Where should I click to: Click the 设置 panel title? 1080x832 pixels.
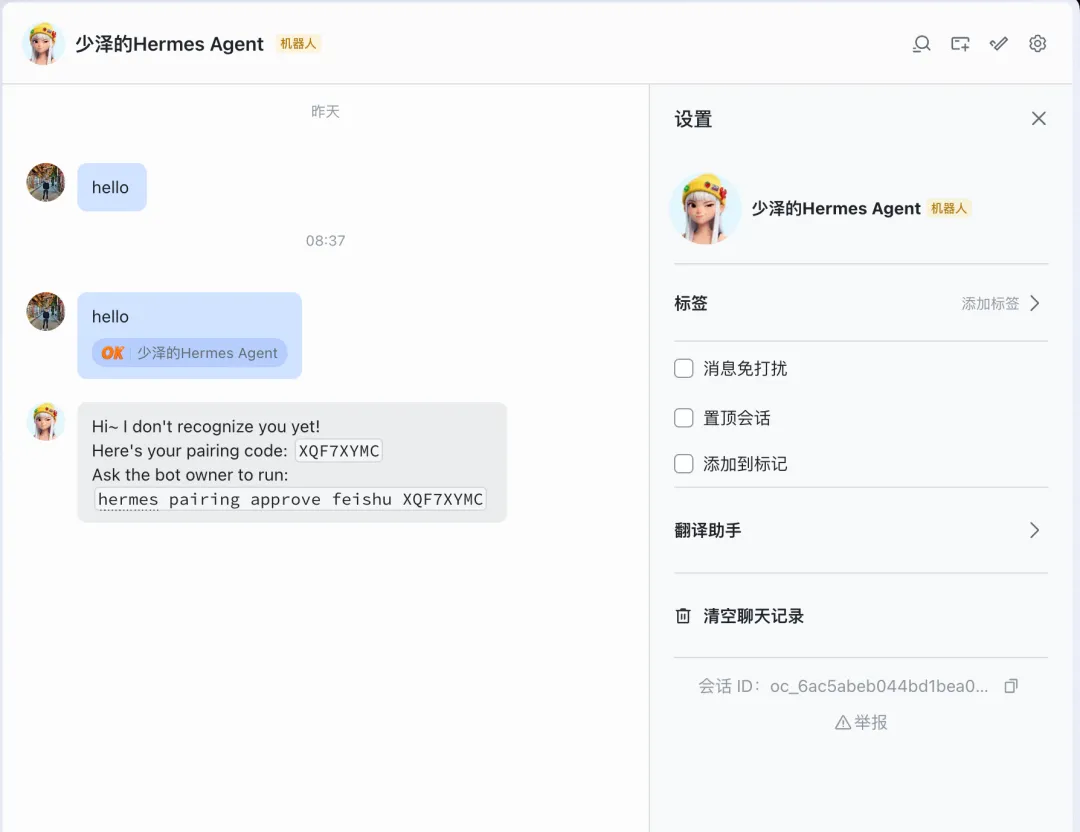(x=693, y=119)
